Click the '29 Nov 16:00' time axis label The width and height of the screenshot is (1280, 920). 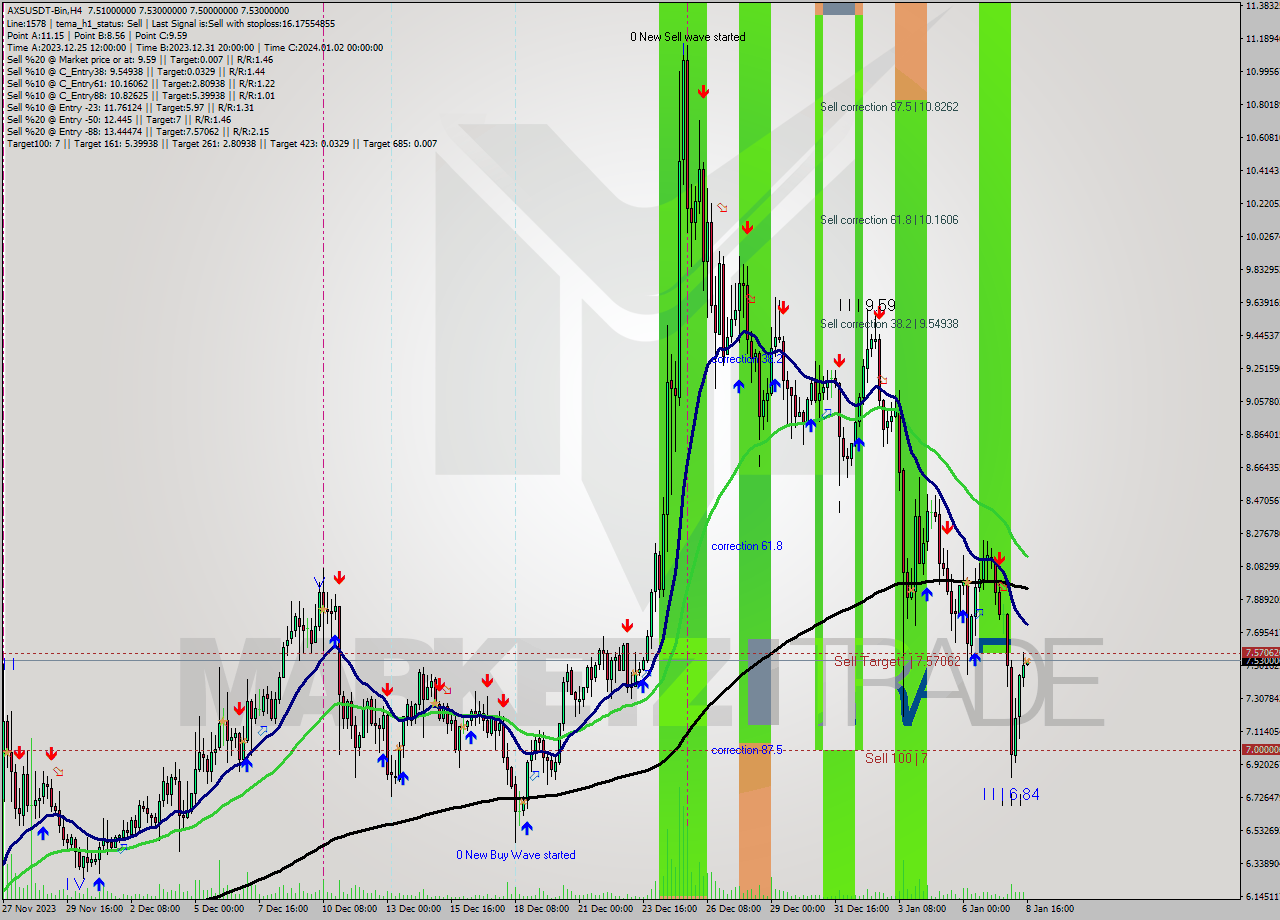96,909
